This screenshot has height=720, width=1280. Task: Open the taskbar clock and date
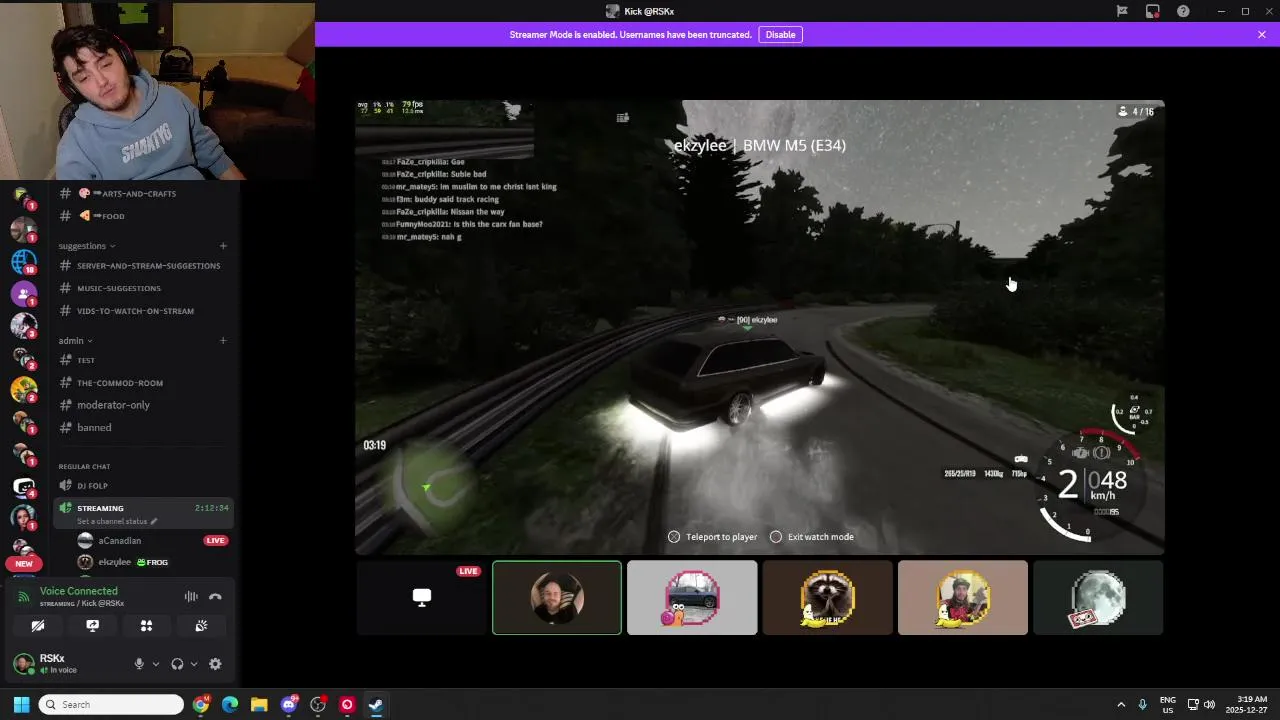[x=1247, y=704]
